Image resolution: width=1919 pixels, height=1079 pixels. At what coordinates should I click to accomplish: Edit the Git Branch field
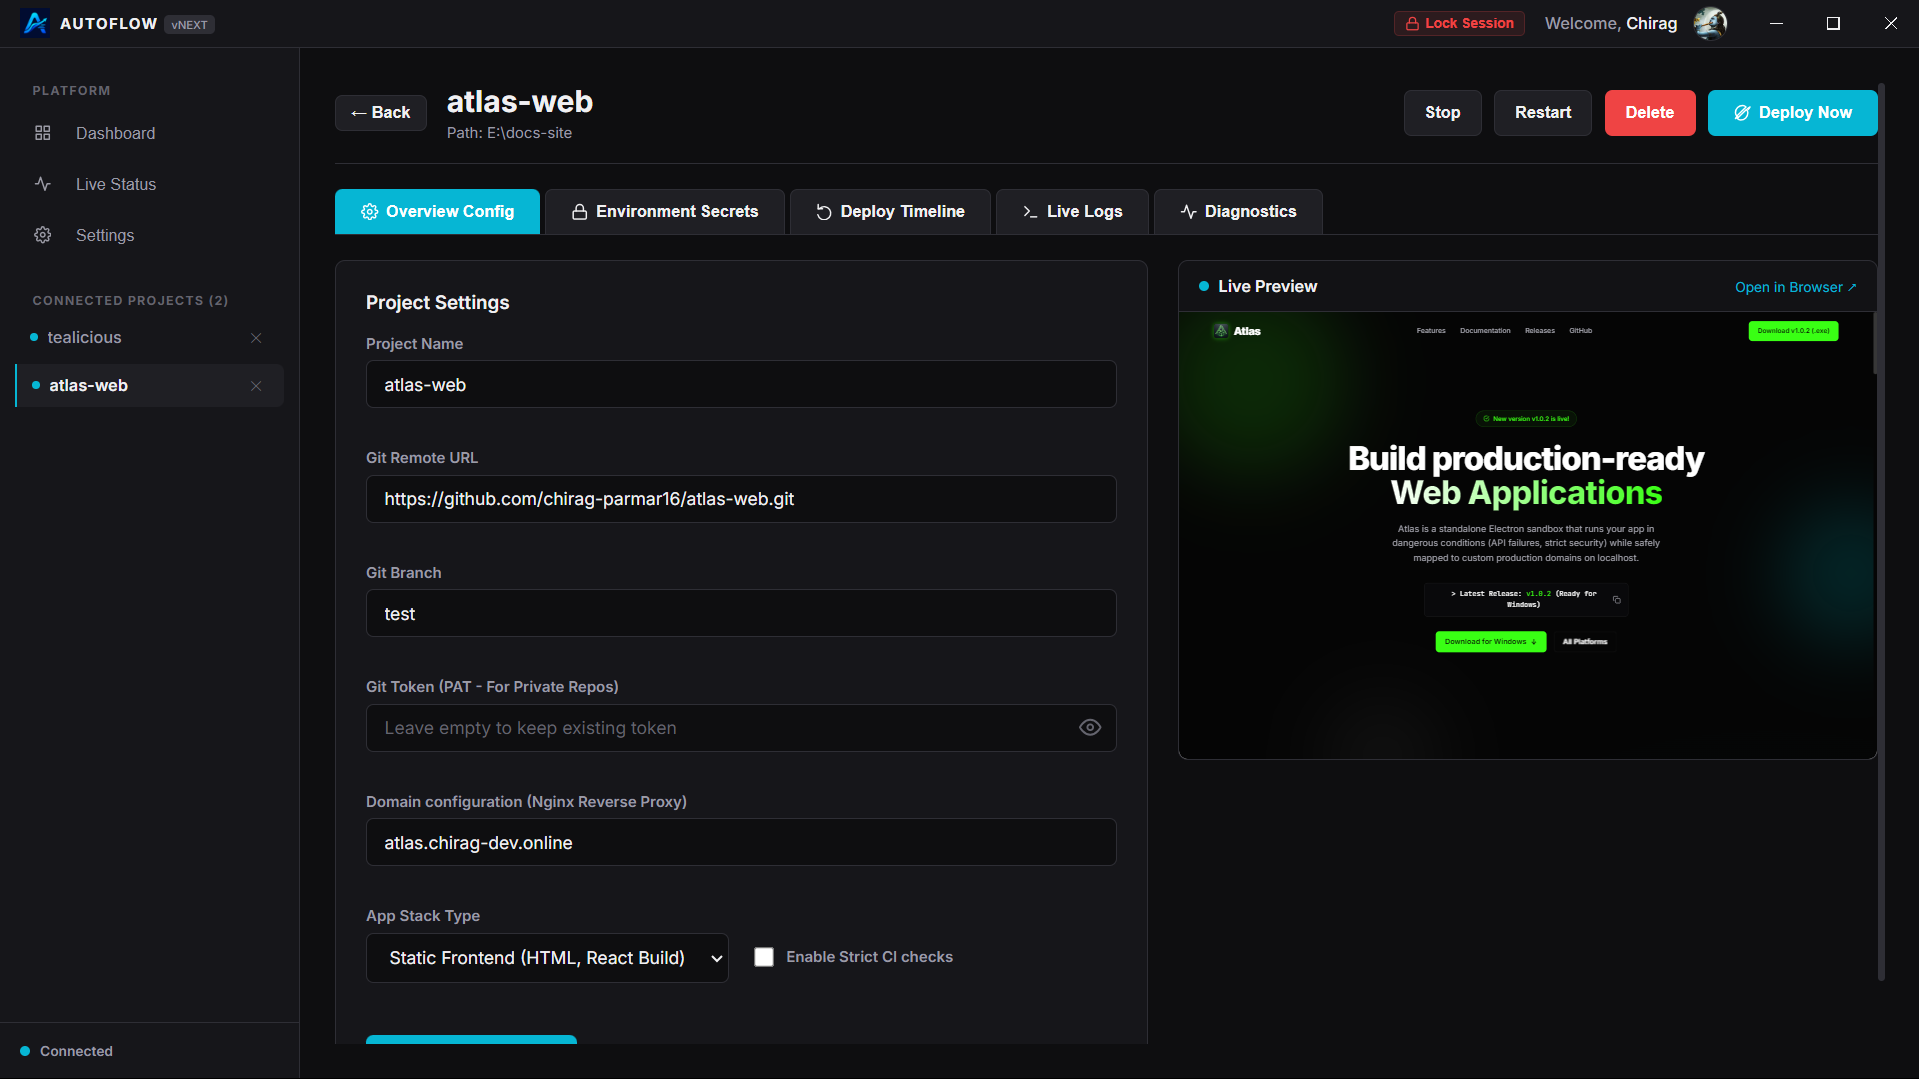741,614
